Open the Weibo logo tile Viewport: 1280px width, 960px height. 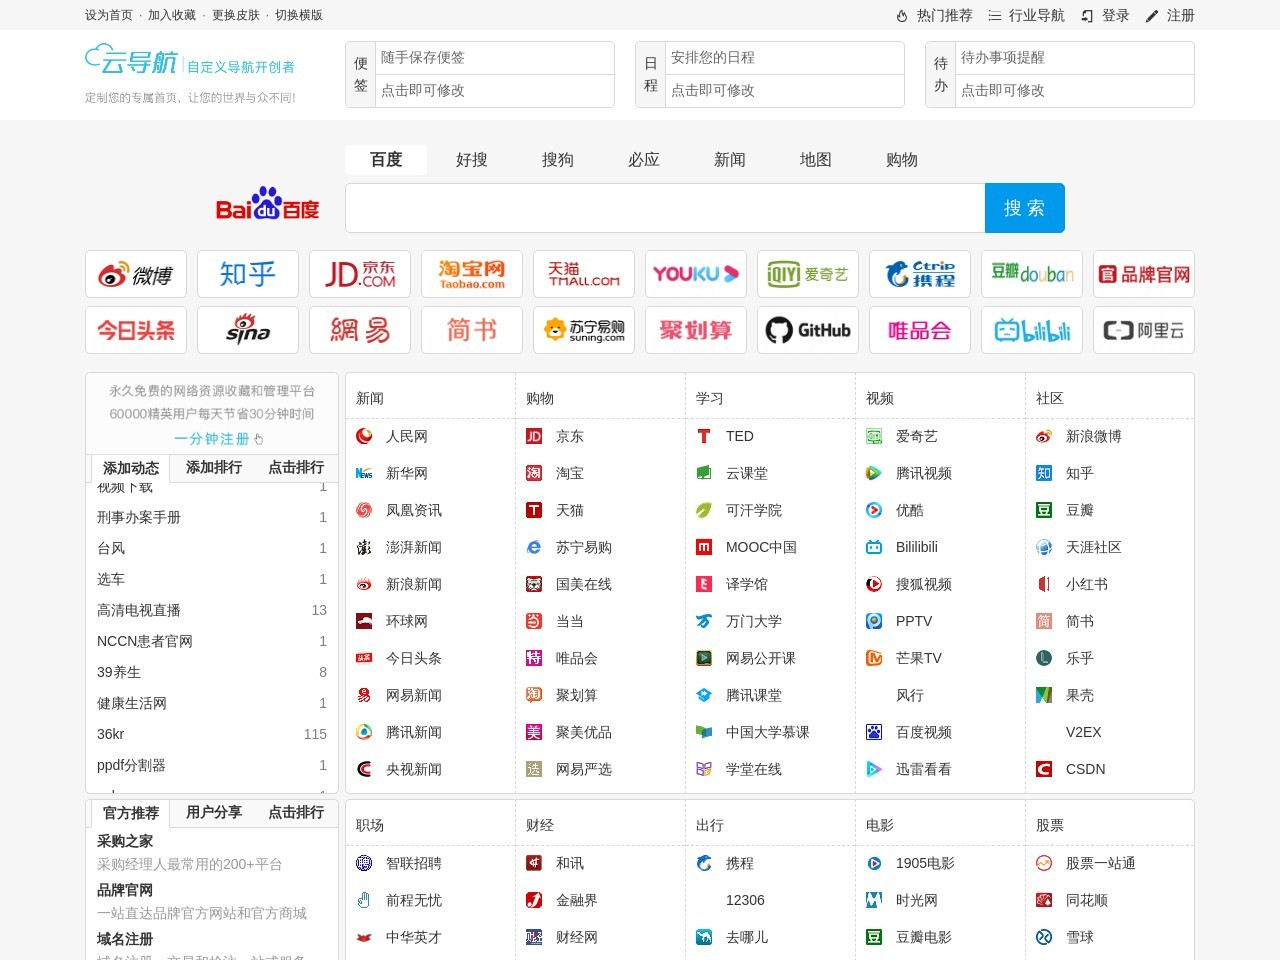(136, 274)
